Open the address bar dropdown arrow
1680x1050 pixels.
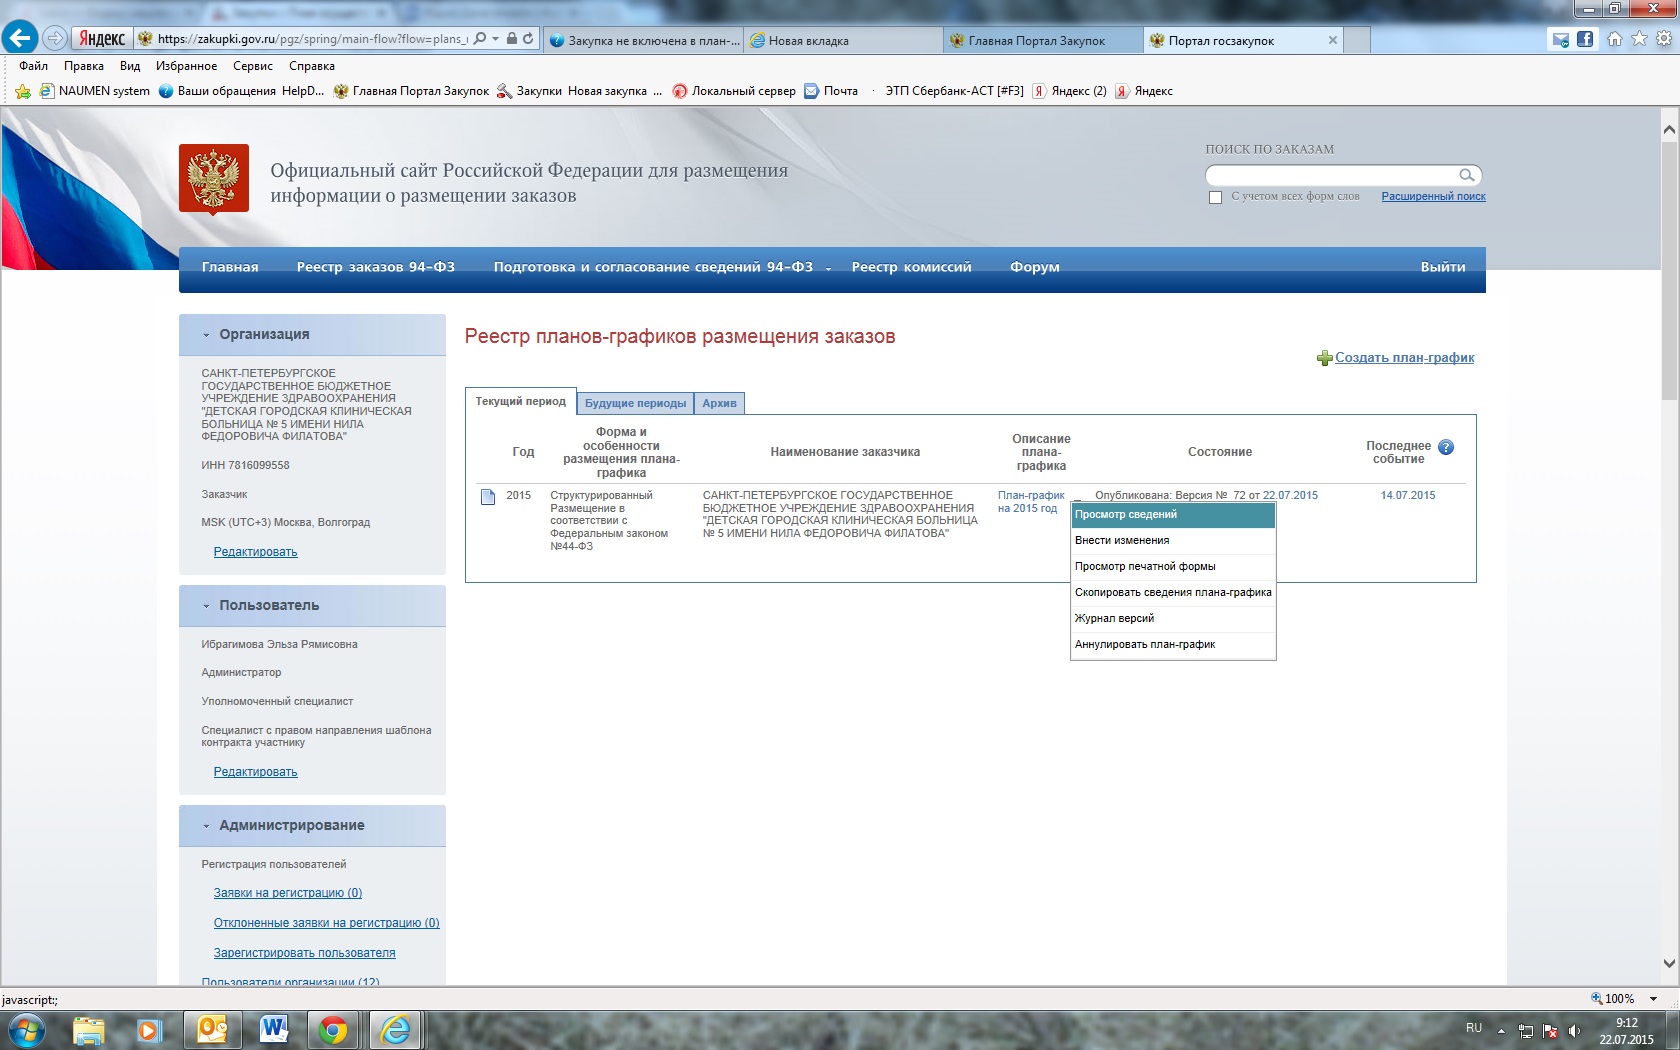[x=495, y=39]
